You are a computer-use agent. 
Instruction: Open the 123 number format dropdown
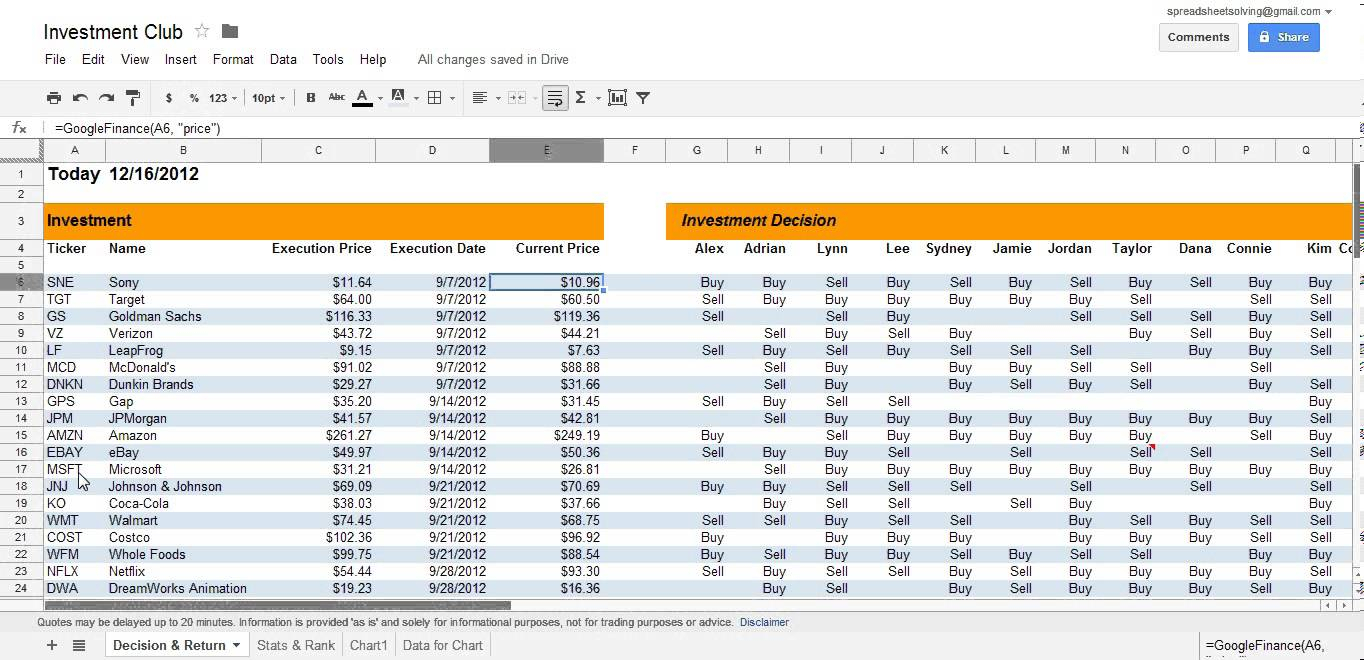tap(223, 98)
